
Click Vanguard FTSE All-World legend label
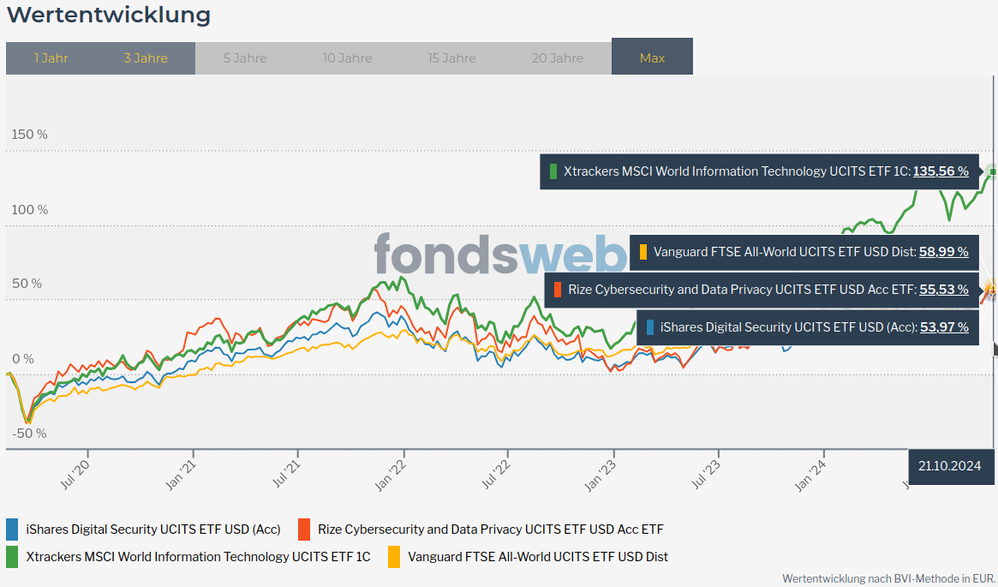tap(538, 556)
